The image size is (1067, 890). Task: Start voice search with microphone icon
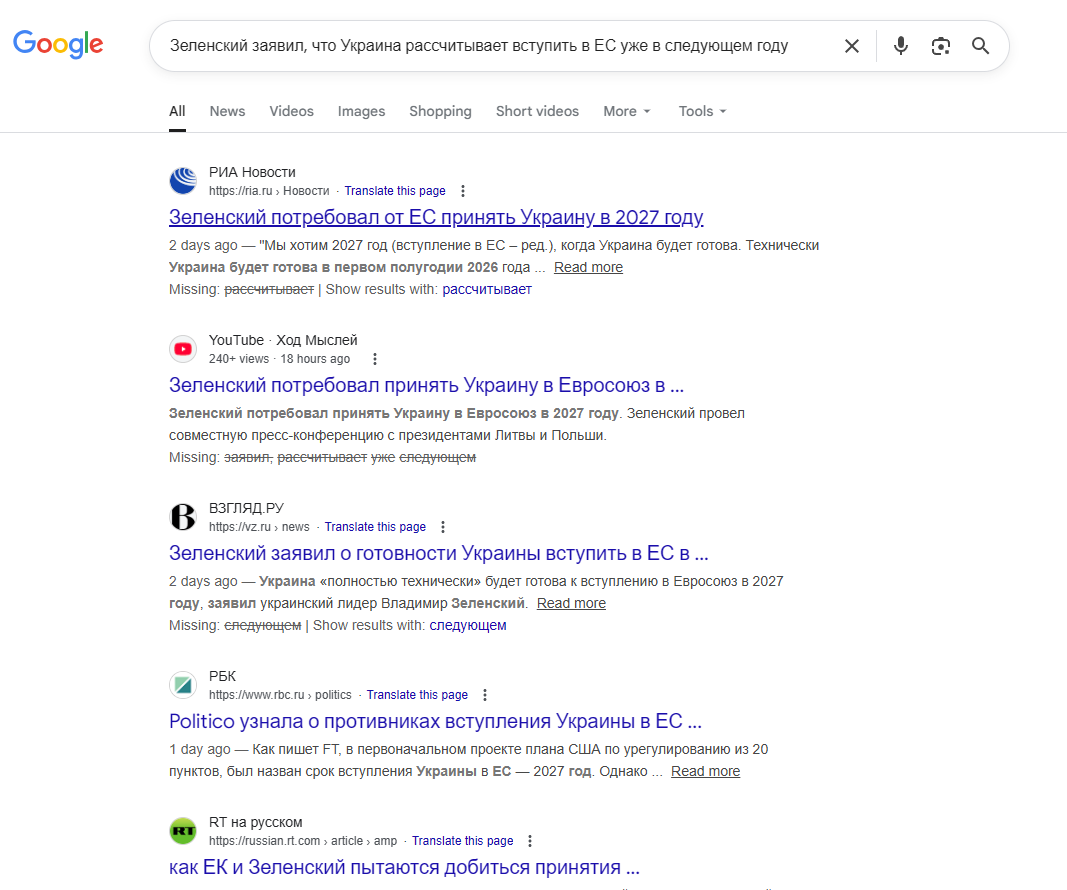[x=900, y=46]
